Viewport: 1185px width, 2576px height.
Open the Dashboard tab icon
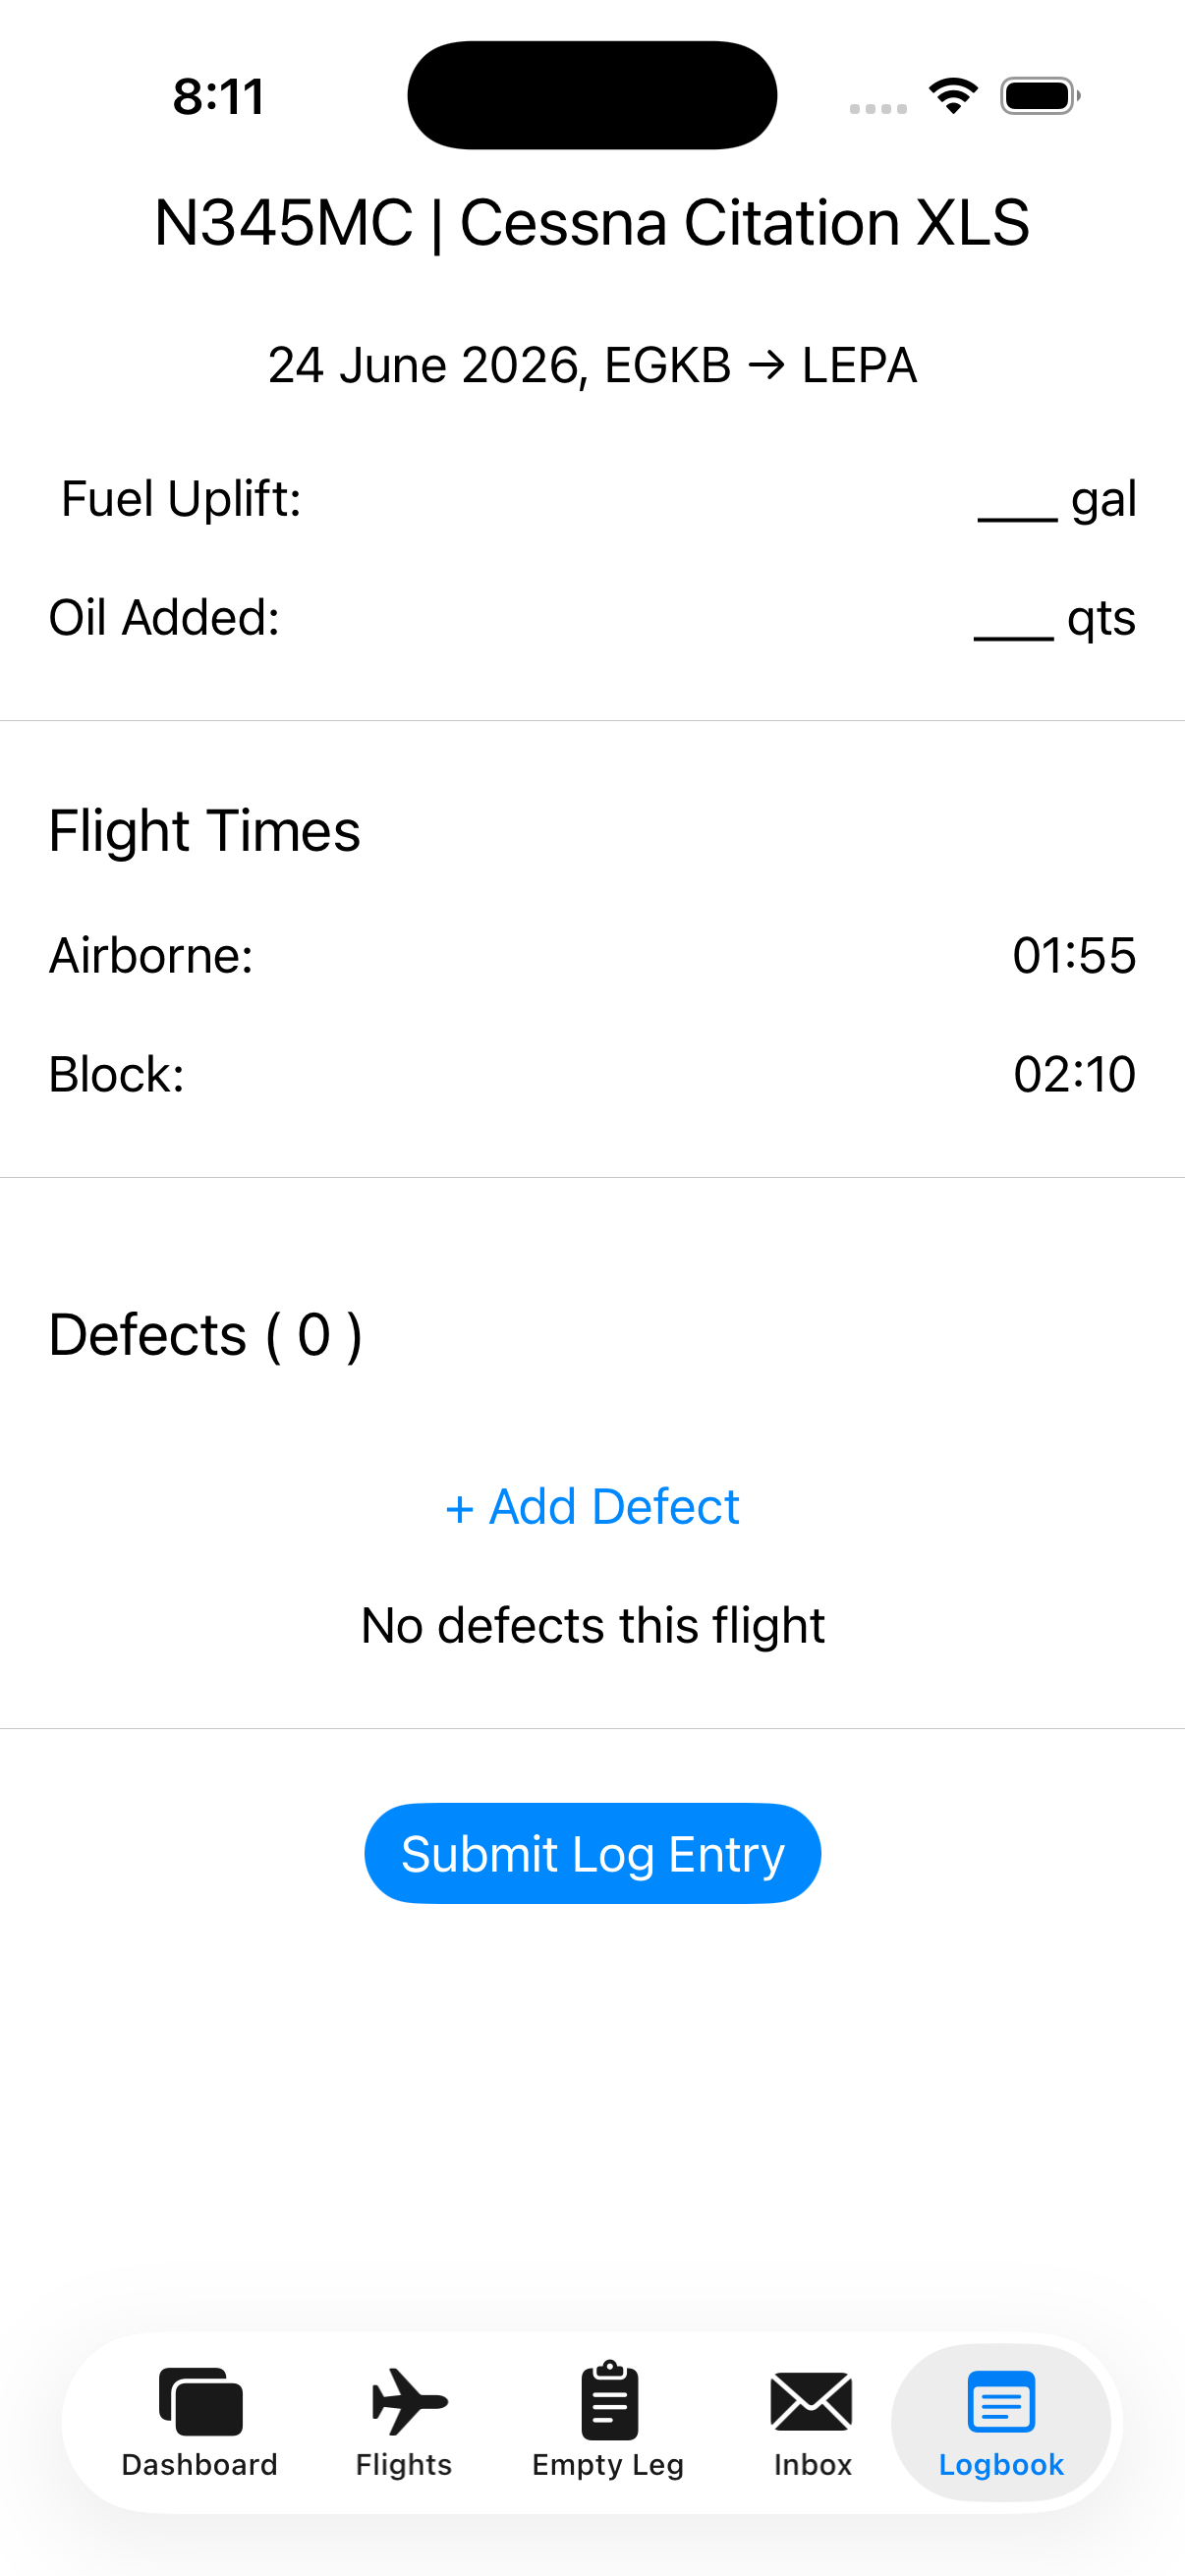(200, 2401)
